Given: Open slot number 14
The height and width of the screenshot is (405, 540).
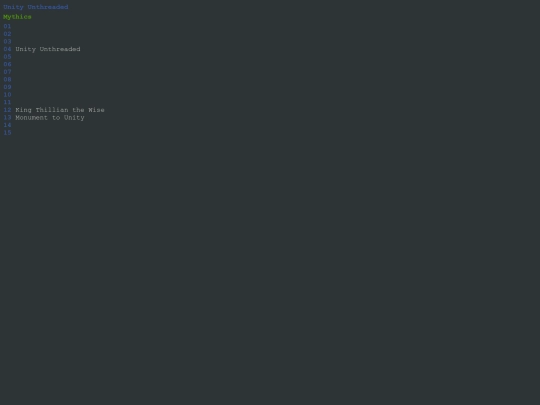Looking at the screenshot, I should [x=7, y=125].
